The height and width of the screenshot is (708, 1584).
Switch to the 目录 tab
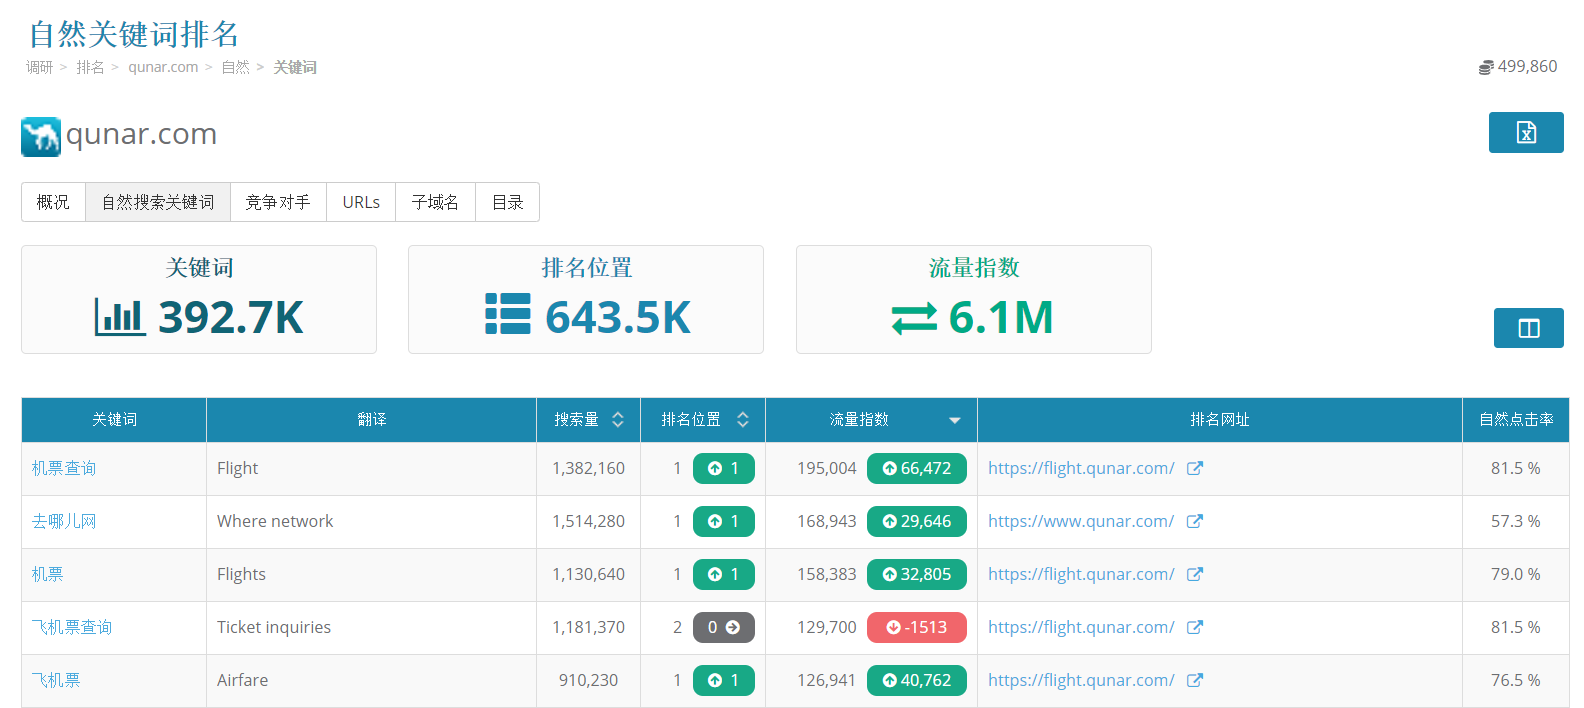pos(508,202)
